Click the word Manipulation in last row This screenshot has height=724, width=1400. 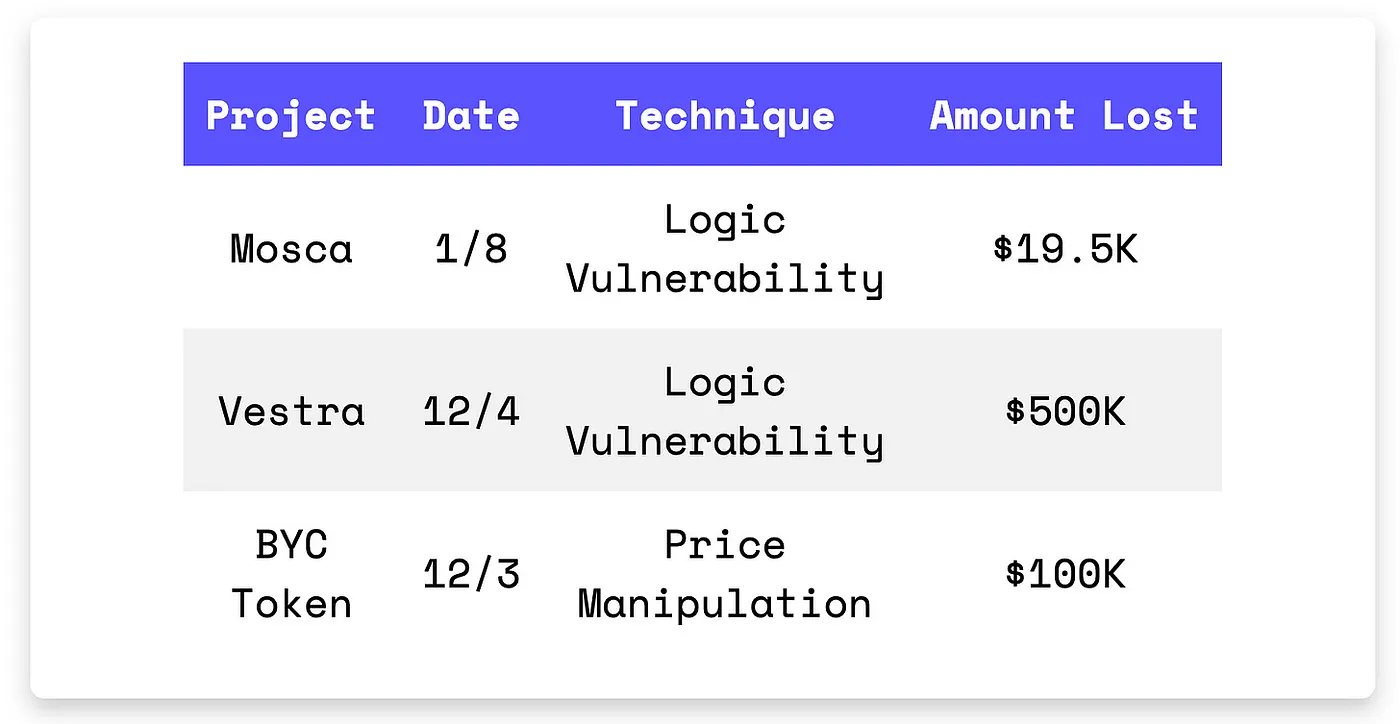pyautogui.click(x=725, y=604)
